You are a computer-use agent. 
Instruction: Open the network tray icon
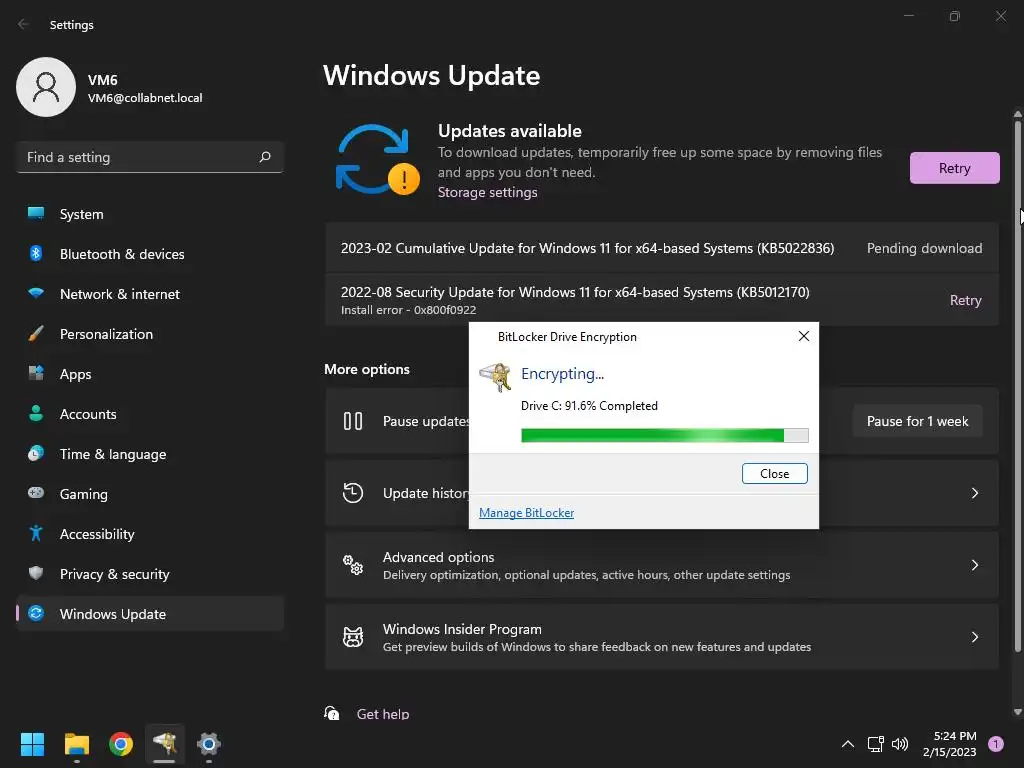point(875,744)
